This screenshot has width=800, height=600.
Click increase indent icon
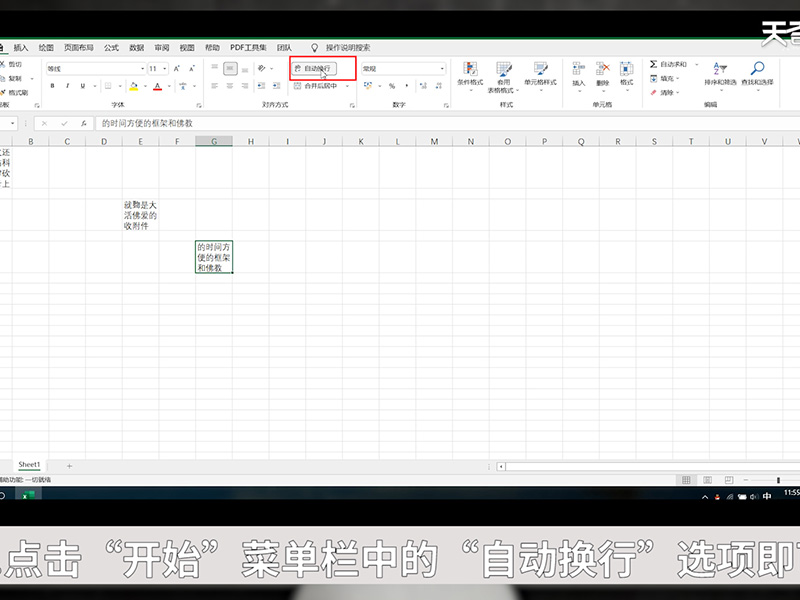coord(277,86)
